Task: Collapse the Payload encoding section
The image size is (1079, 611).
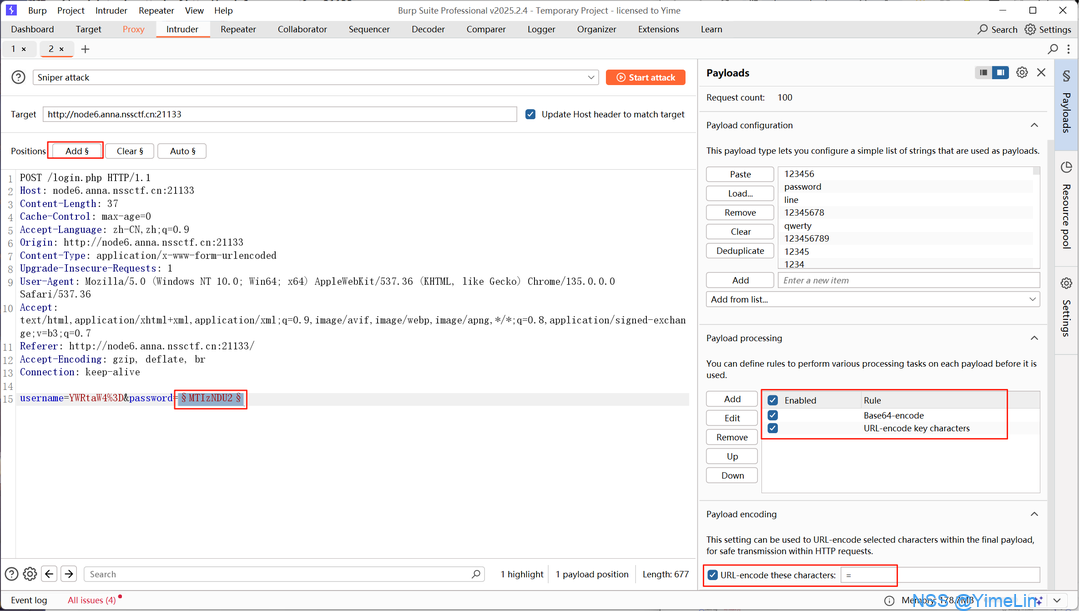Action: 1034,514
